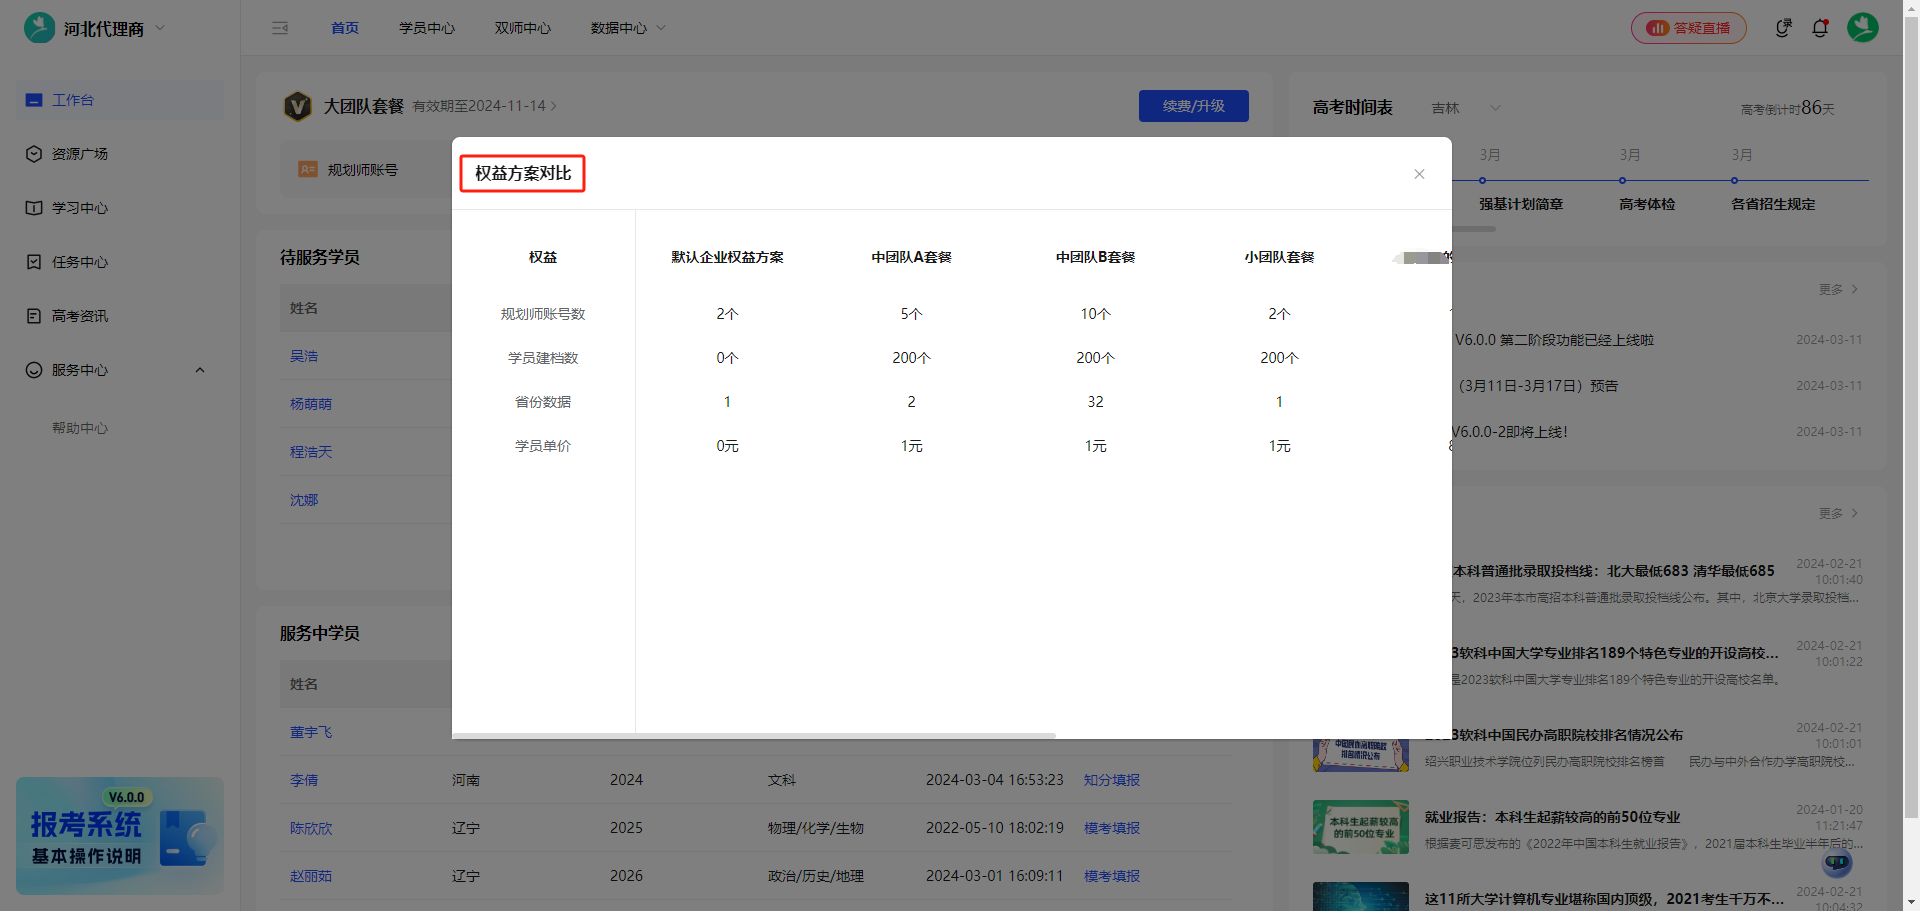1920x911 pixels.
Task: Open the 就业报告 article thumbnail
Action: 1361,827
